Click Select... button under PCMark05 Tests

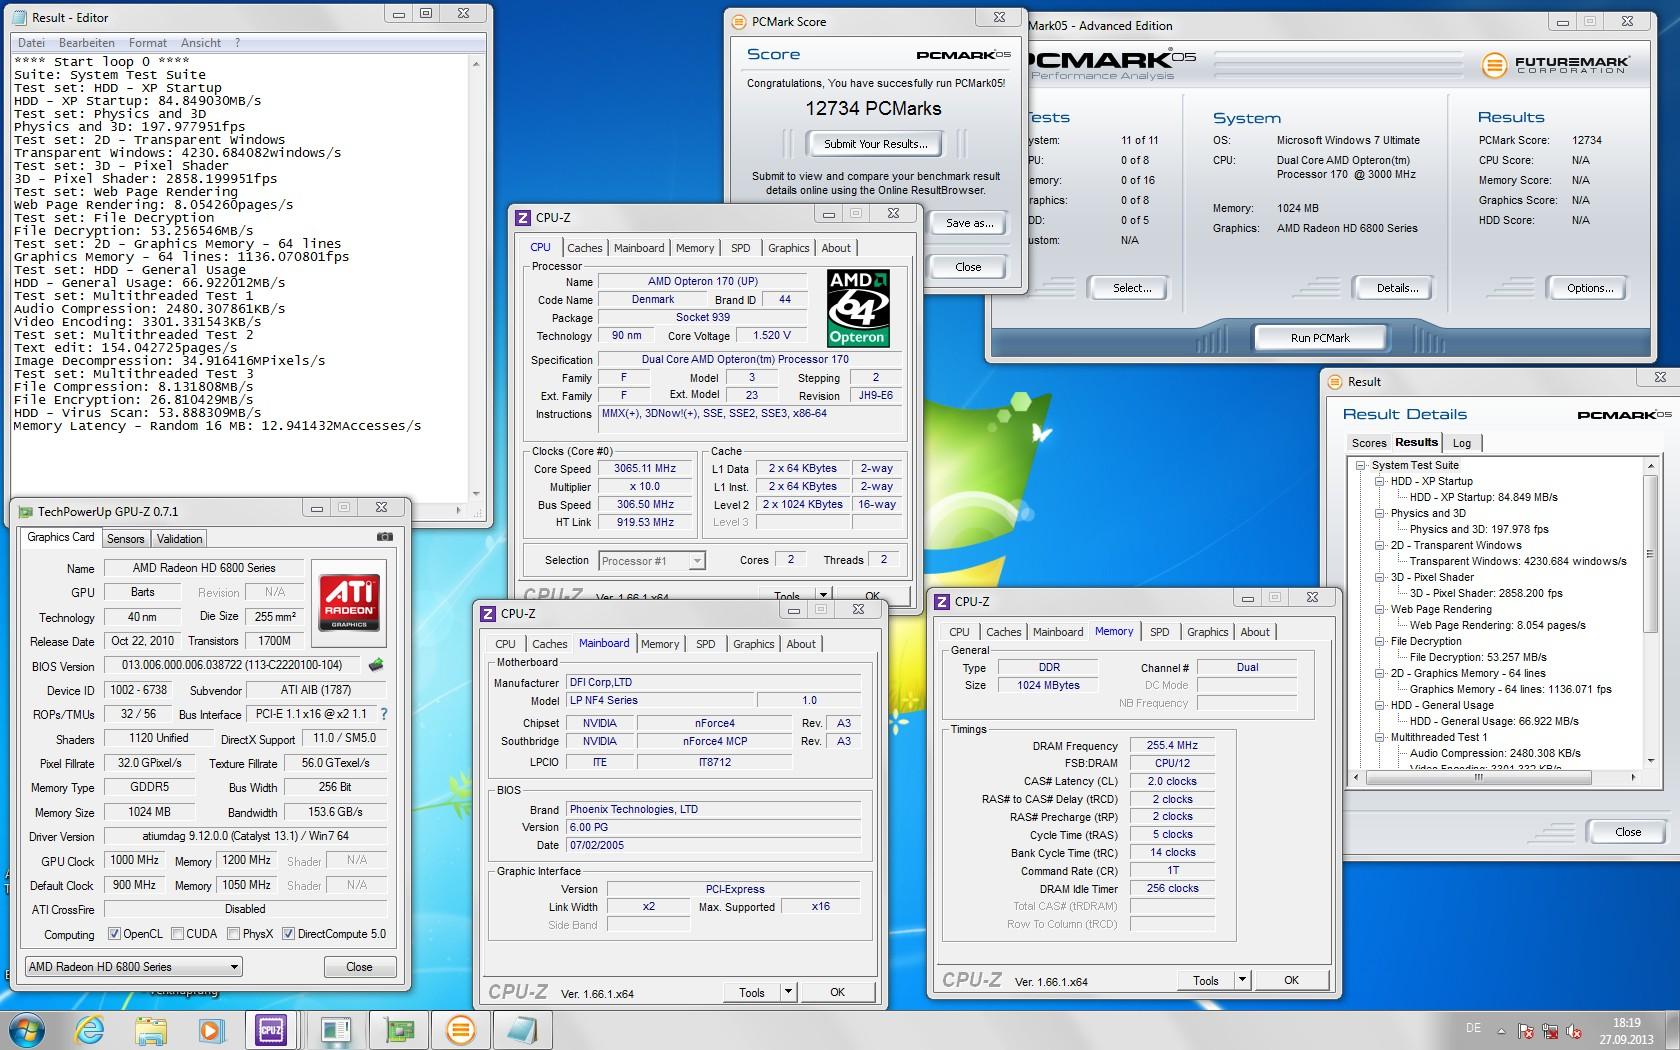click(1132, 288)
